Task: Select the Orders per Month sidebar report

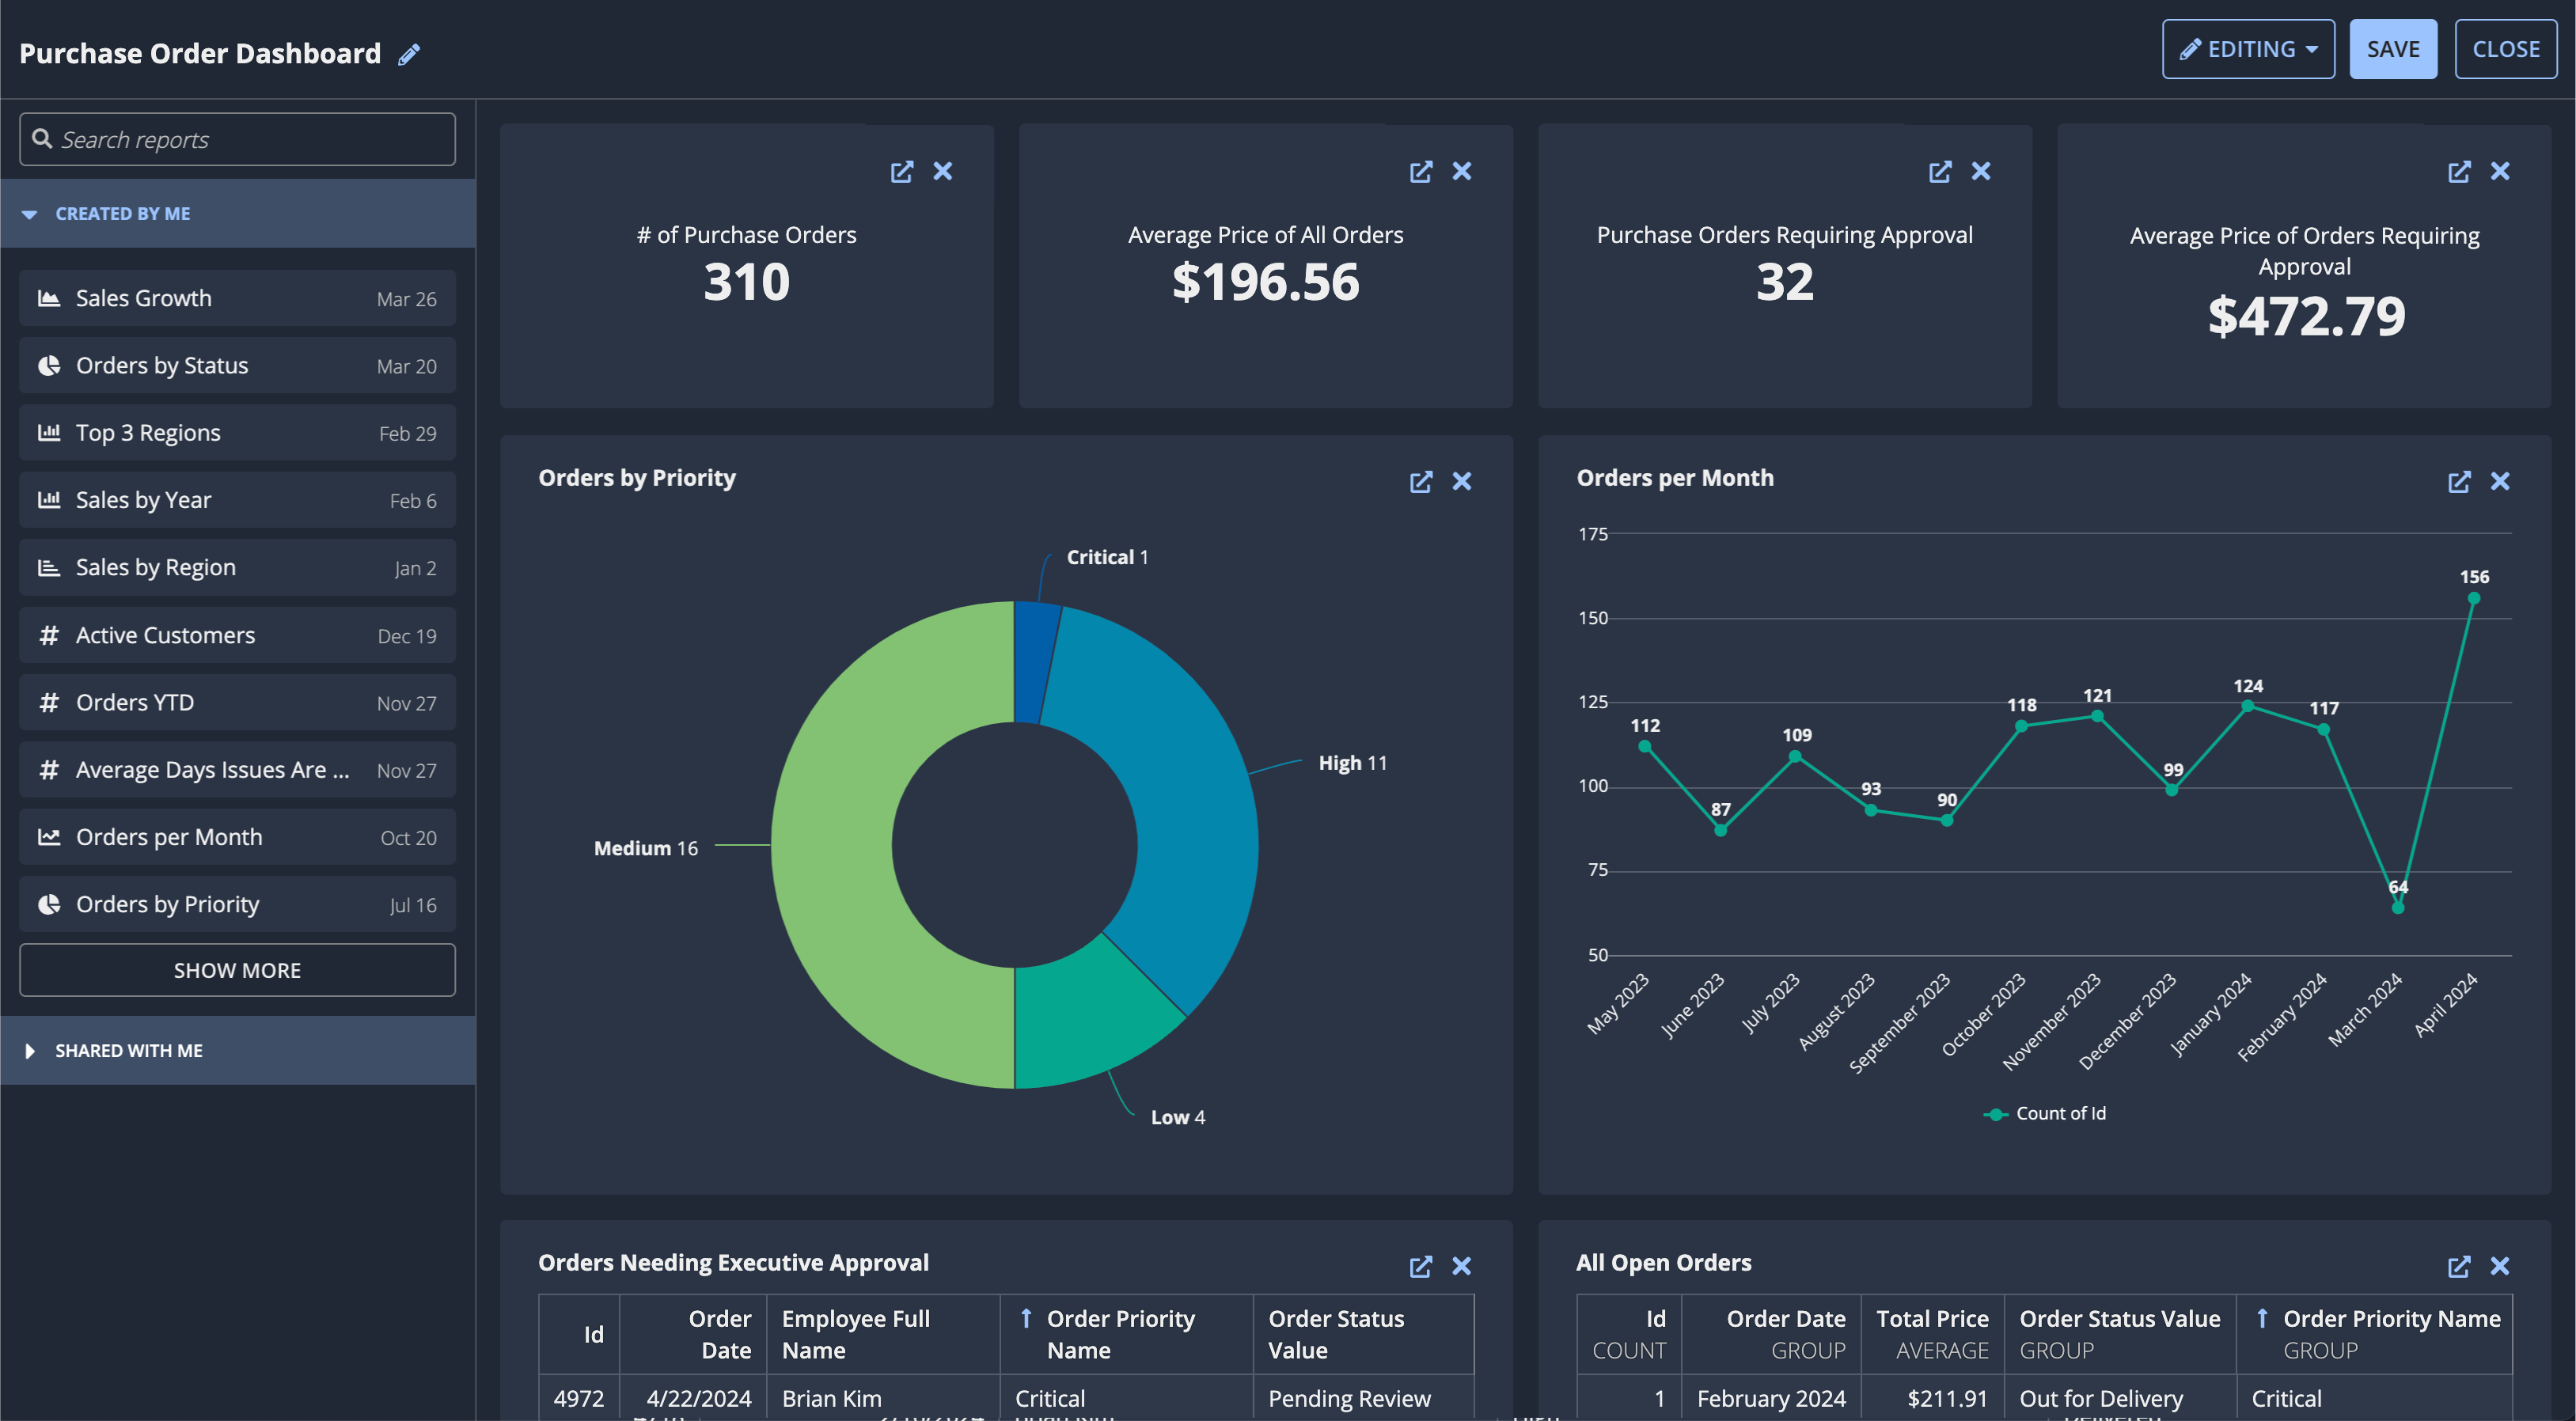Action: [238, 837]
